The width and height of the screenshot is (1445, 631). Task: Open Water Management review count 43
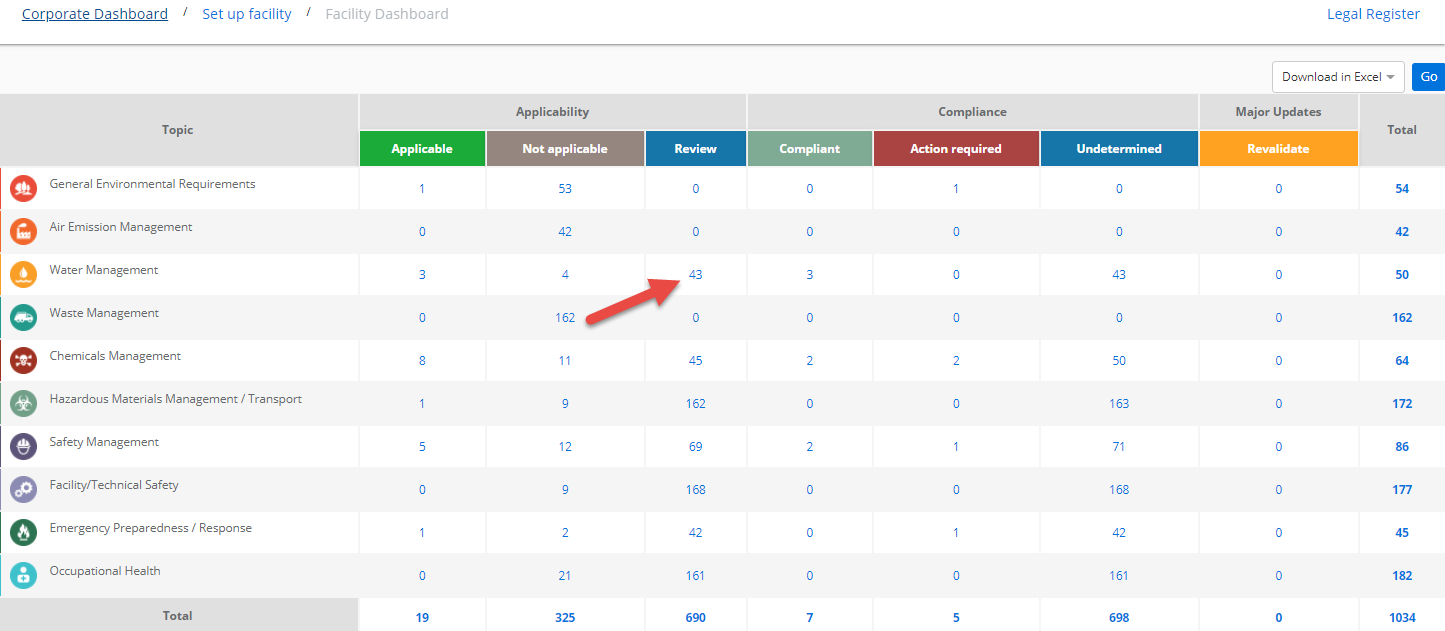[696, 275]
